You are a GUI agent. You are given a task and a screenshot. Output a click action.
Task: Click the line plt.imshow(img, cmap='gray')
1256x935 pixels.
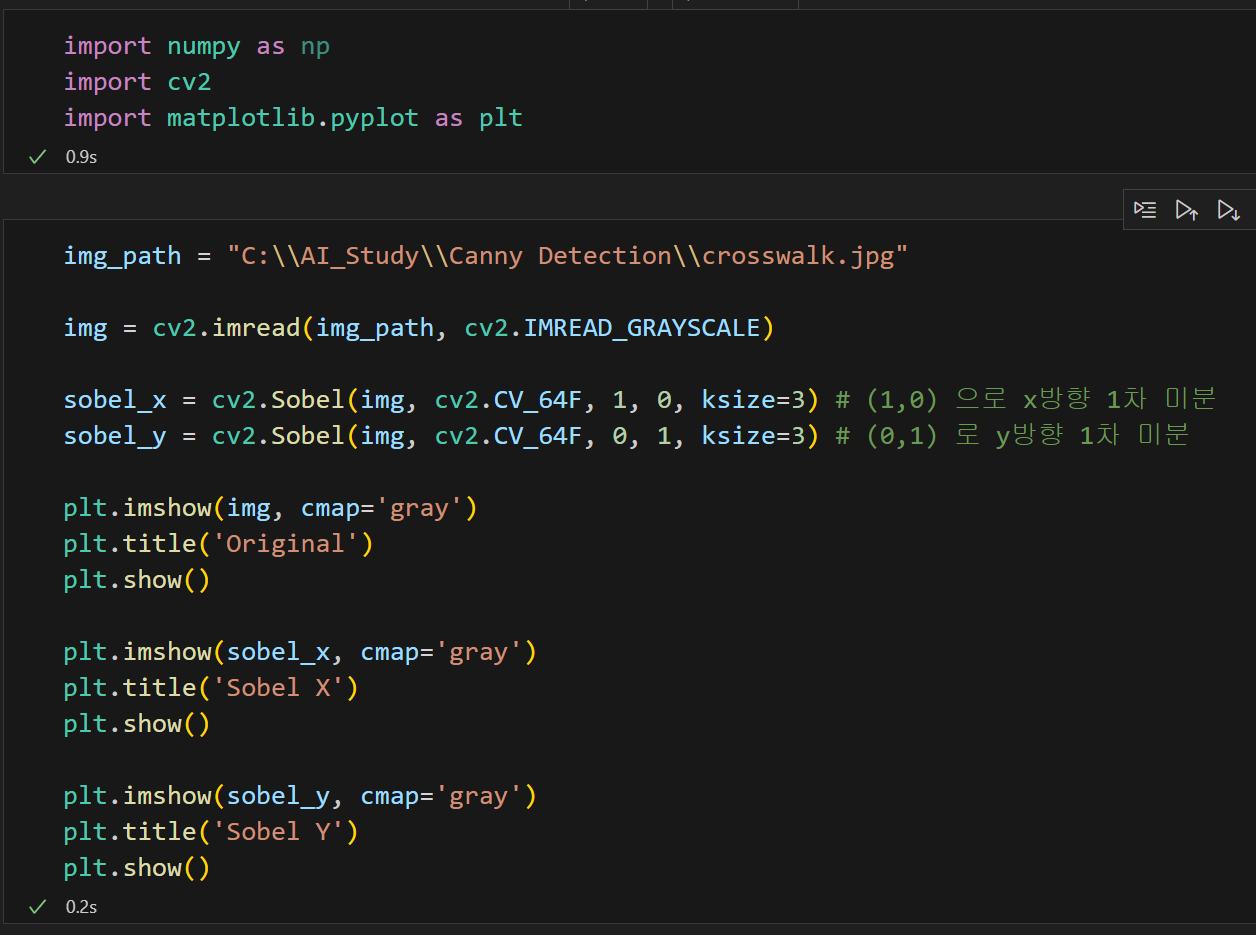271,508
